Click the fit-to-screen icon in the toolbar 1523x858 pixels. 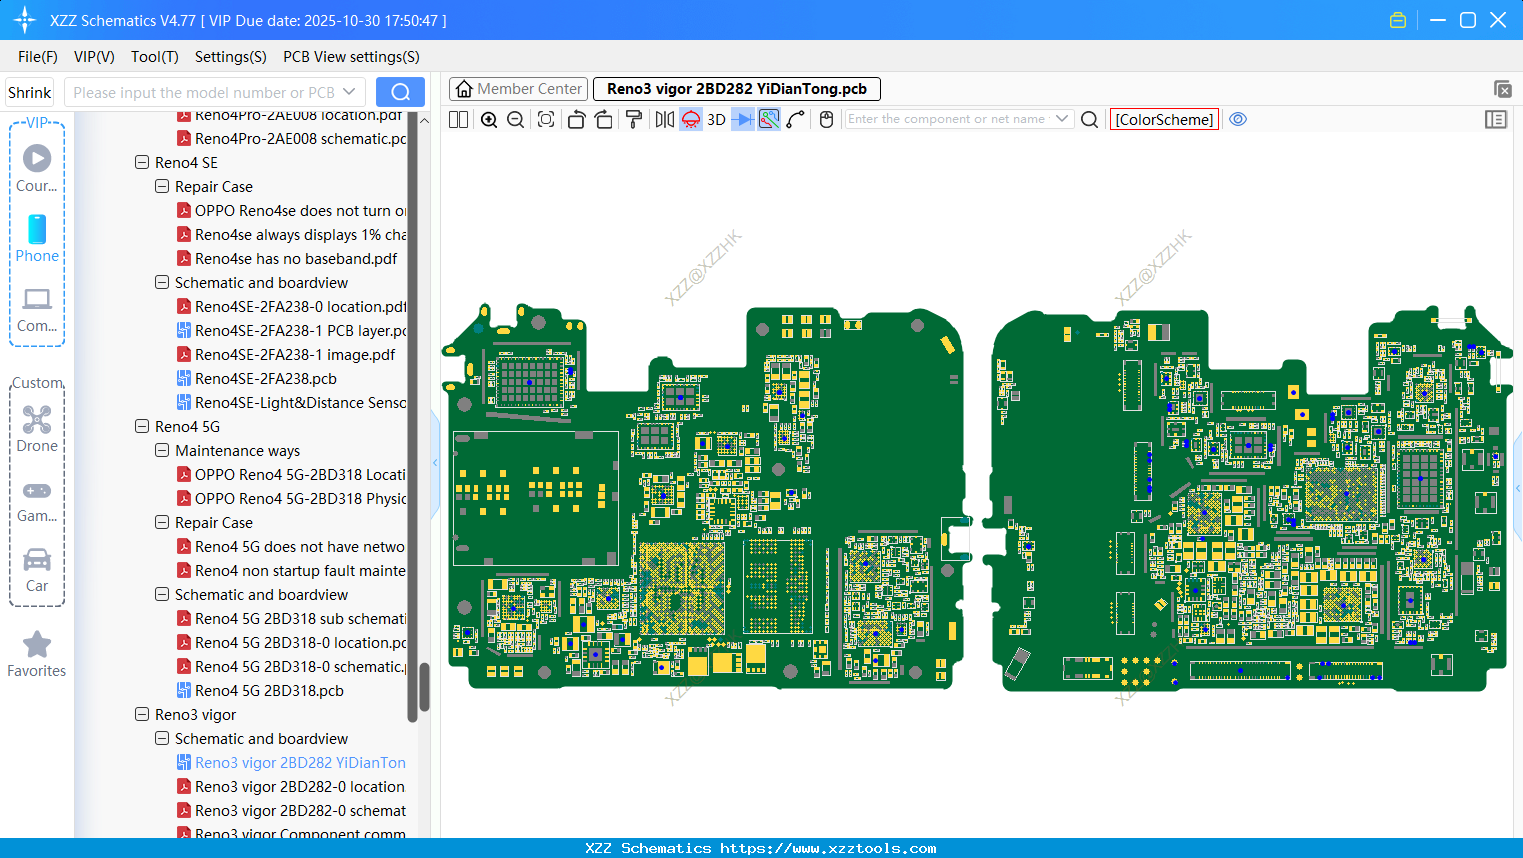pyautogui.click(x=546, y=120)
